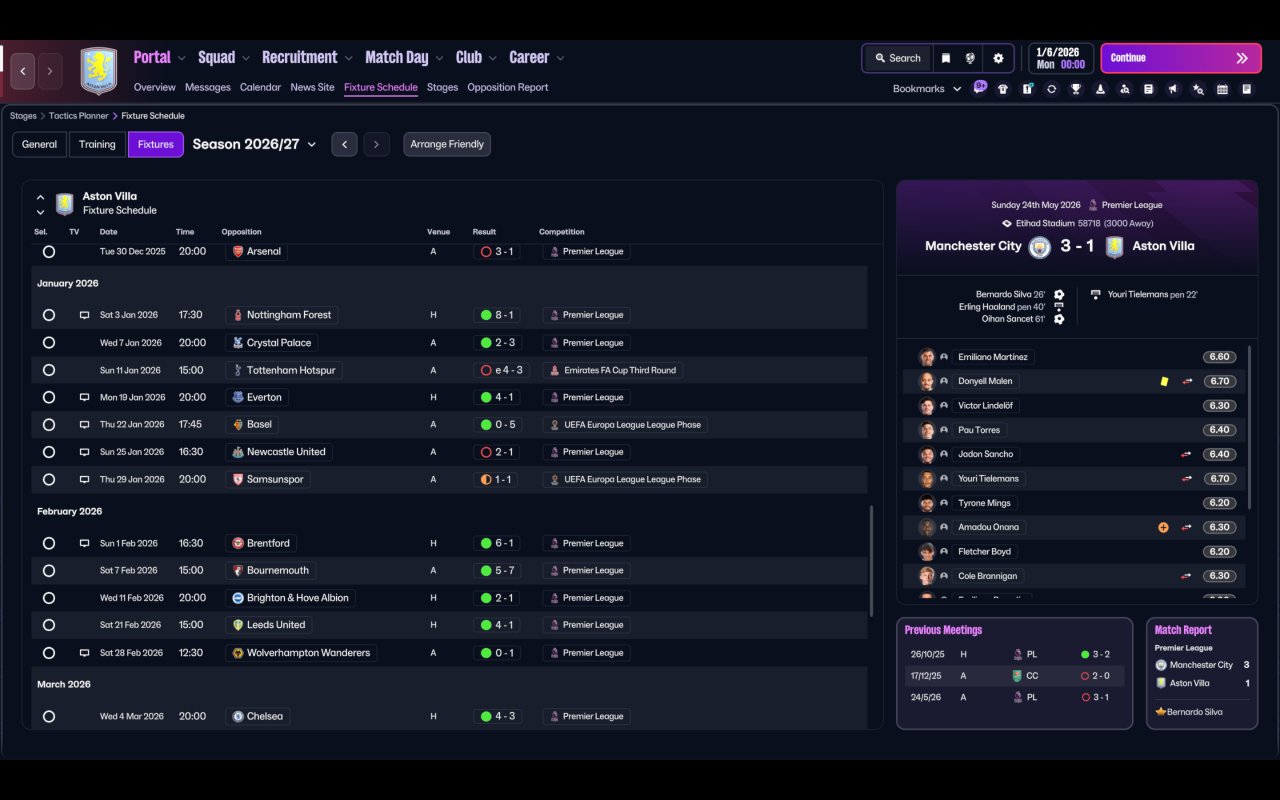The height and width of the screenshot is (800, 1280).
Task: Go to previous season with left arrow
Action: coord(344,144)
